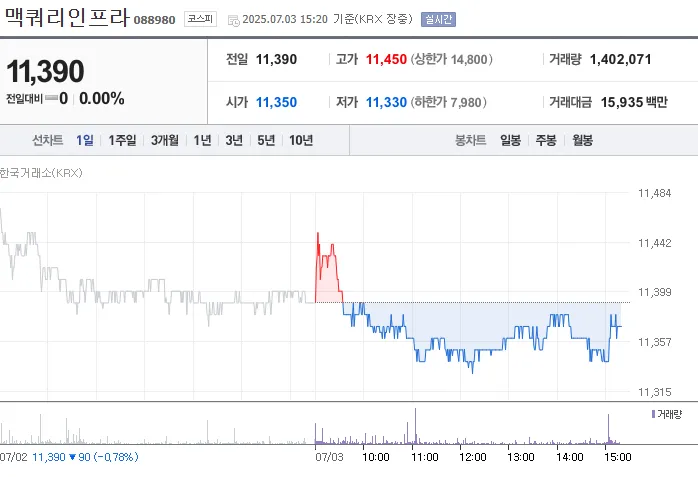Click the 07/02 previous day summary

pos(69,457)
